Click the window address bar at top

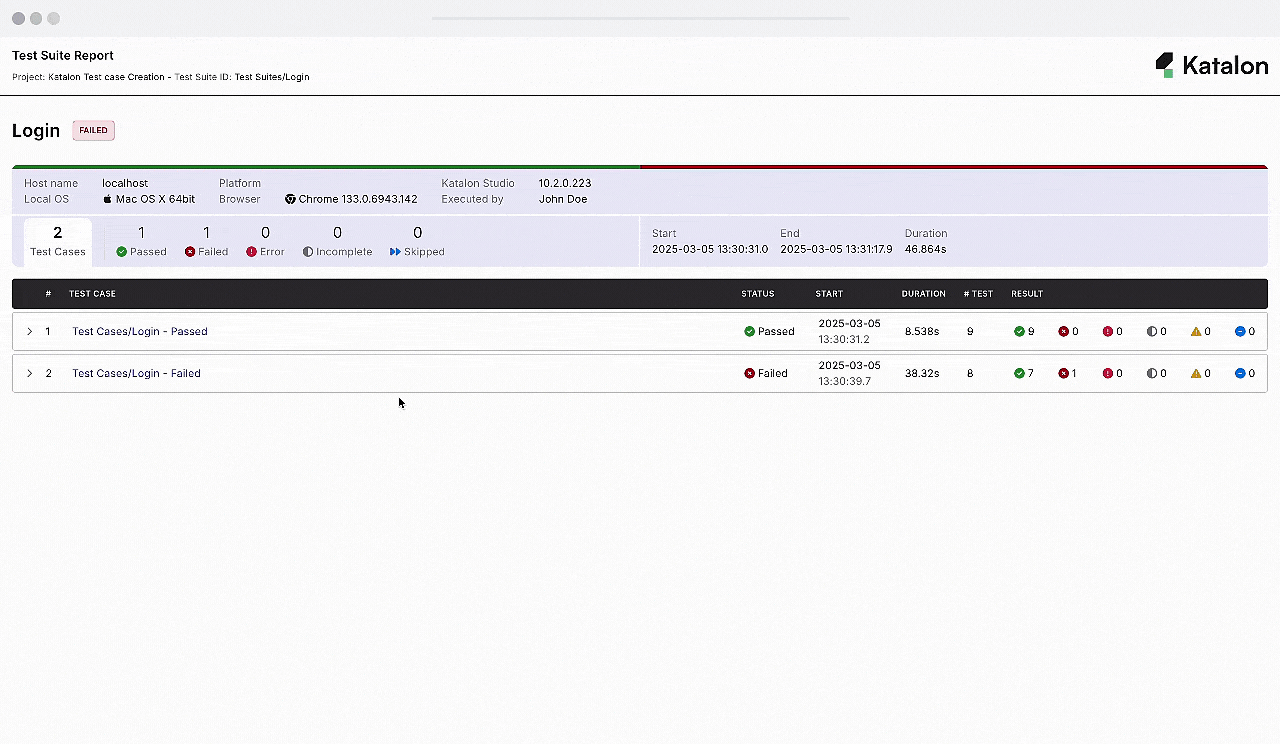coord(640,18)
